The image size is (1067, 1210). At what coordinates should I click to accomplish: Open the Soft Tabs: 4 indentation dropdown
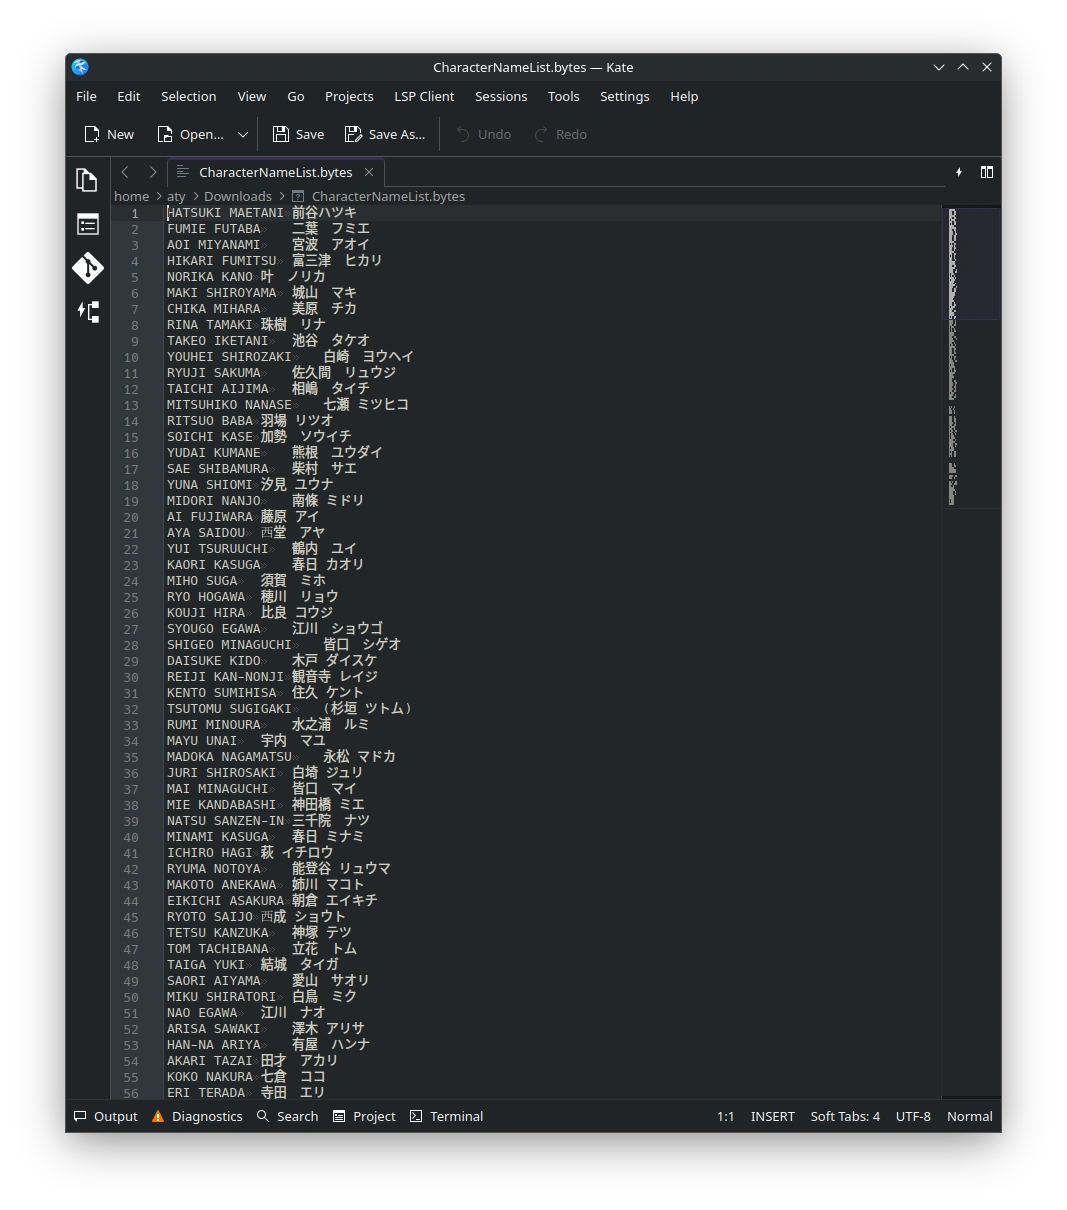[x=845, y=1116]
